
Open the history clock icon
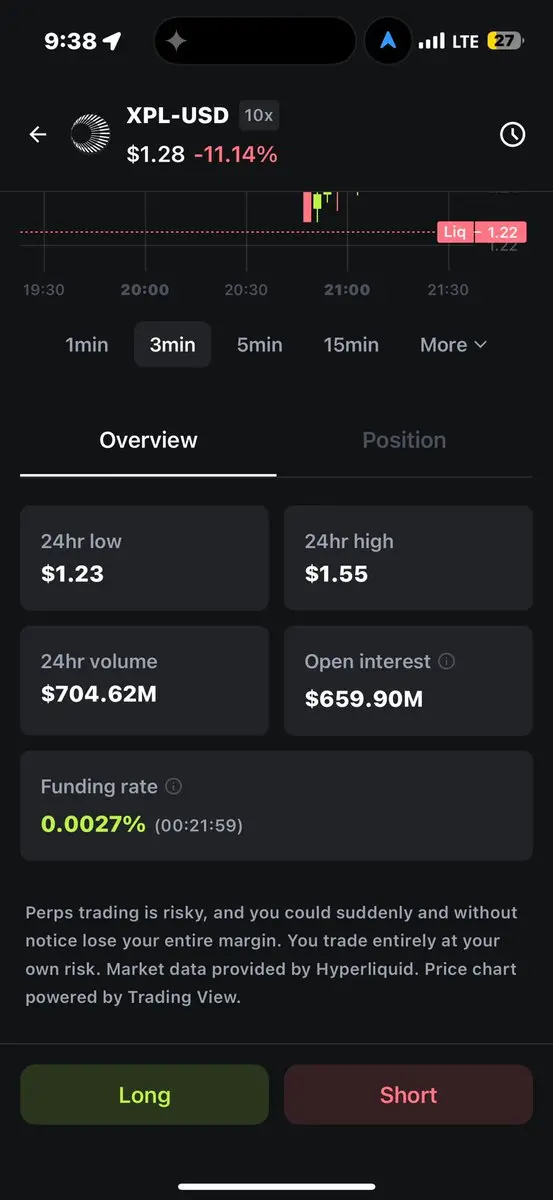pos(512,134)
